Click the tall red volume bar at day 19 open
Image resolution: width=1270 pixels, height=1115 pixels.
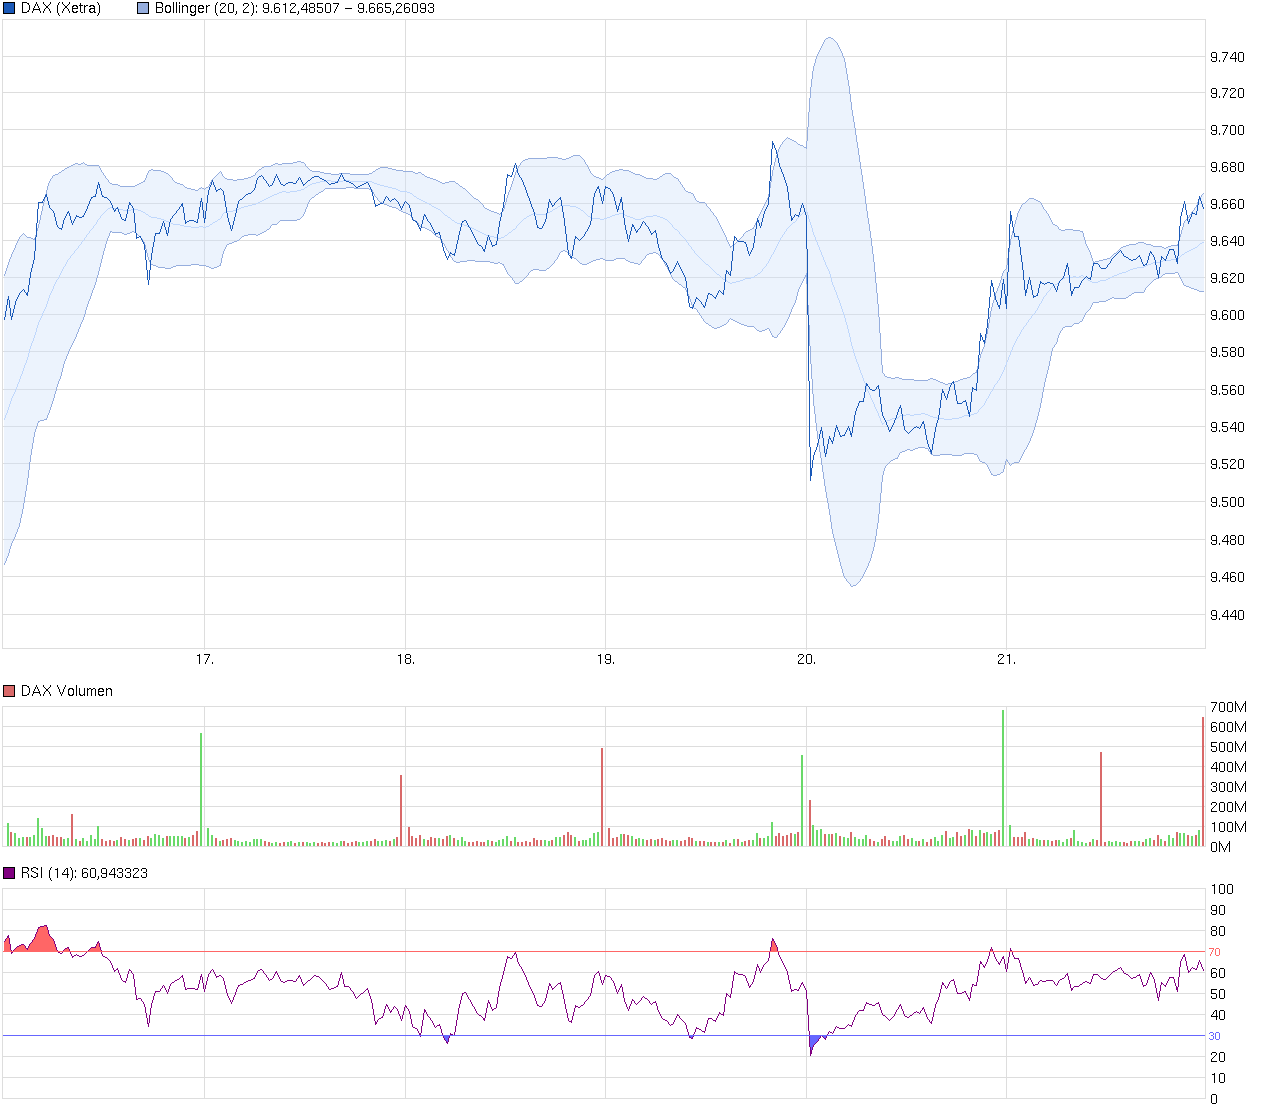click(x=602, y=797)
